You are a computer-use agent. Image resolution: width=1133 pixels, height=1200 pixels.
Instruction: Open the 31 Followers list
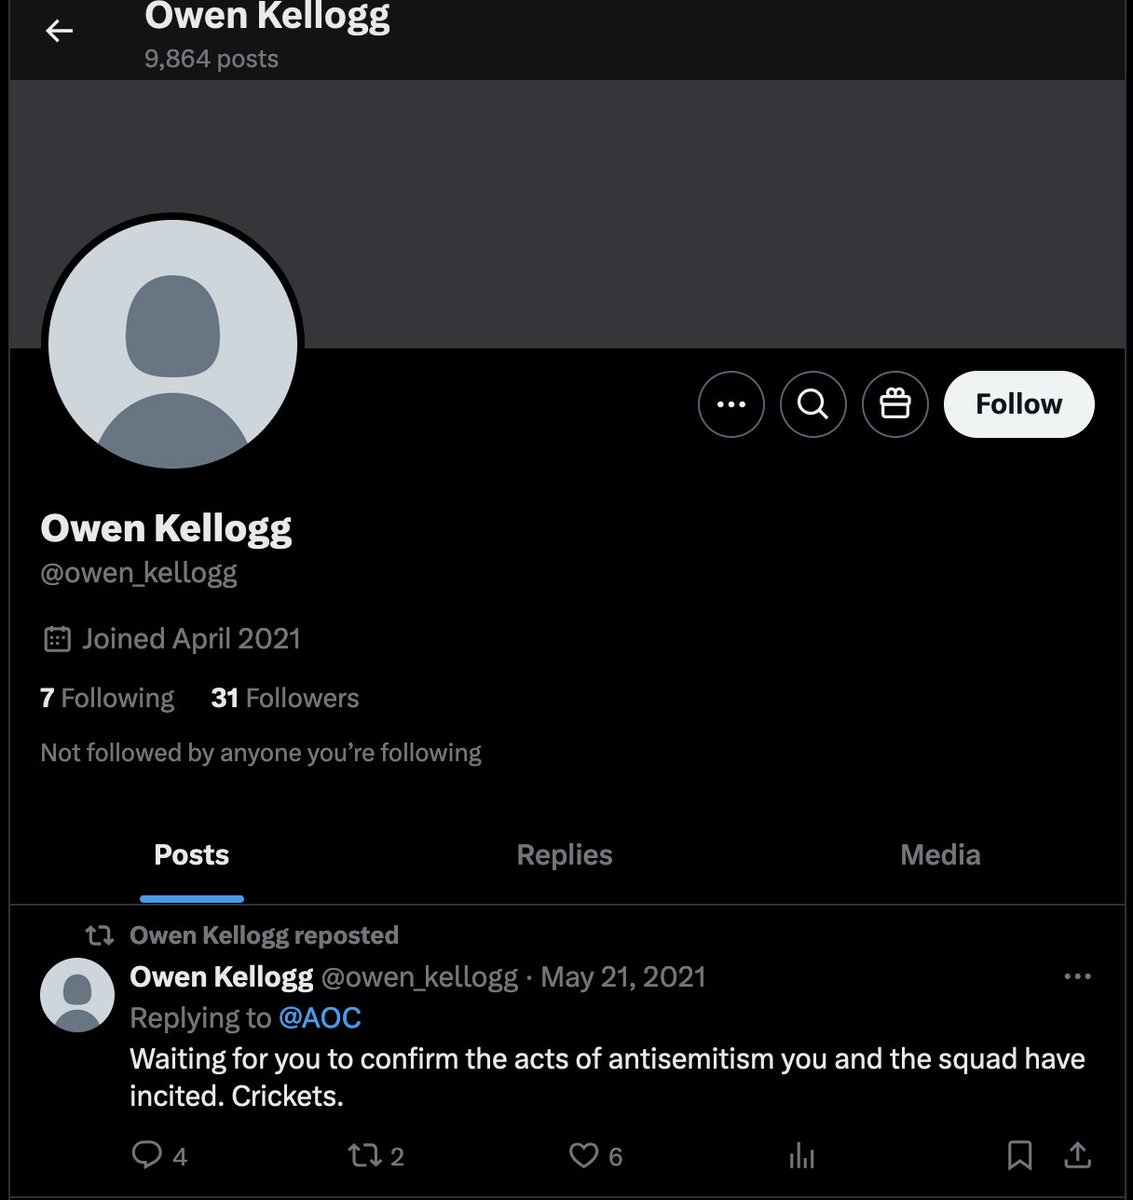click(285, 698)
